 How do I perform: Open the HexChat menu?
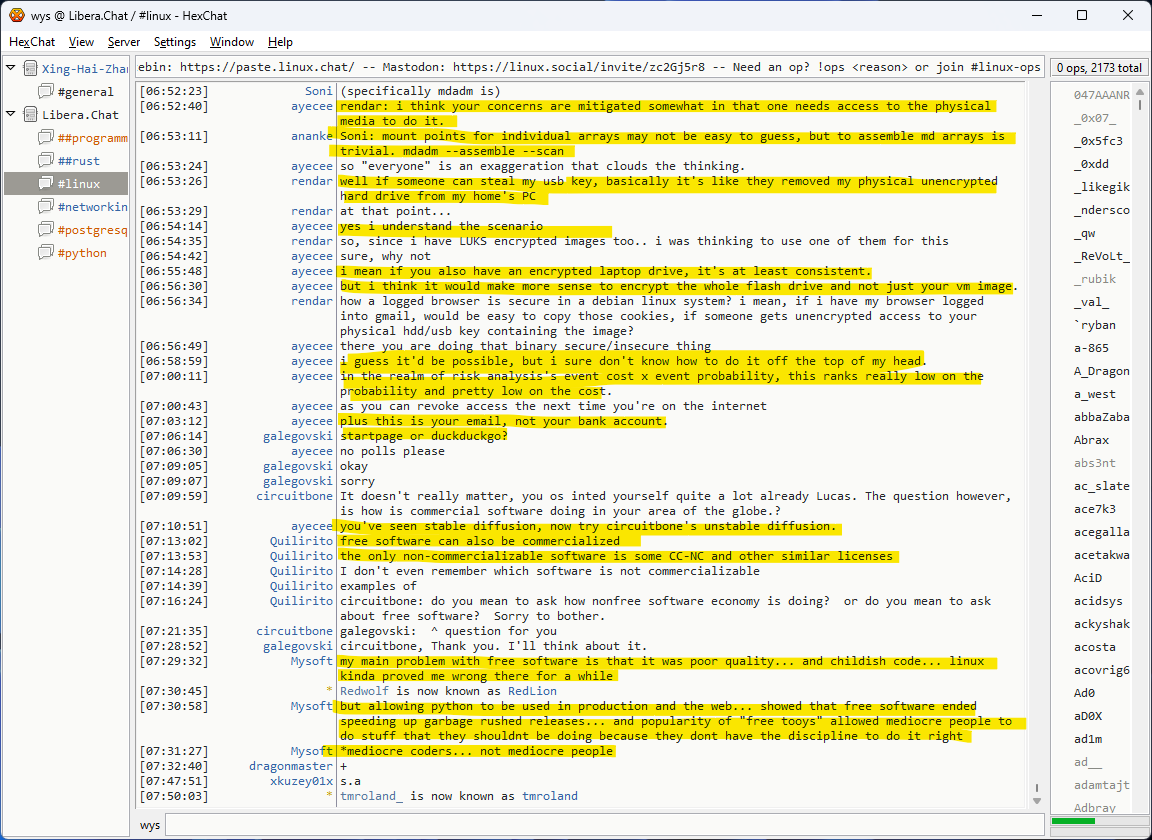pyautogui.click(x=32, y=42)
